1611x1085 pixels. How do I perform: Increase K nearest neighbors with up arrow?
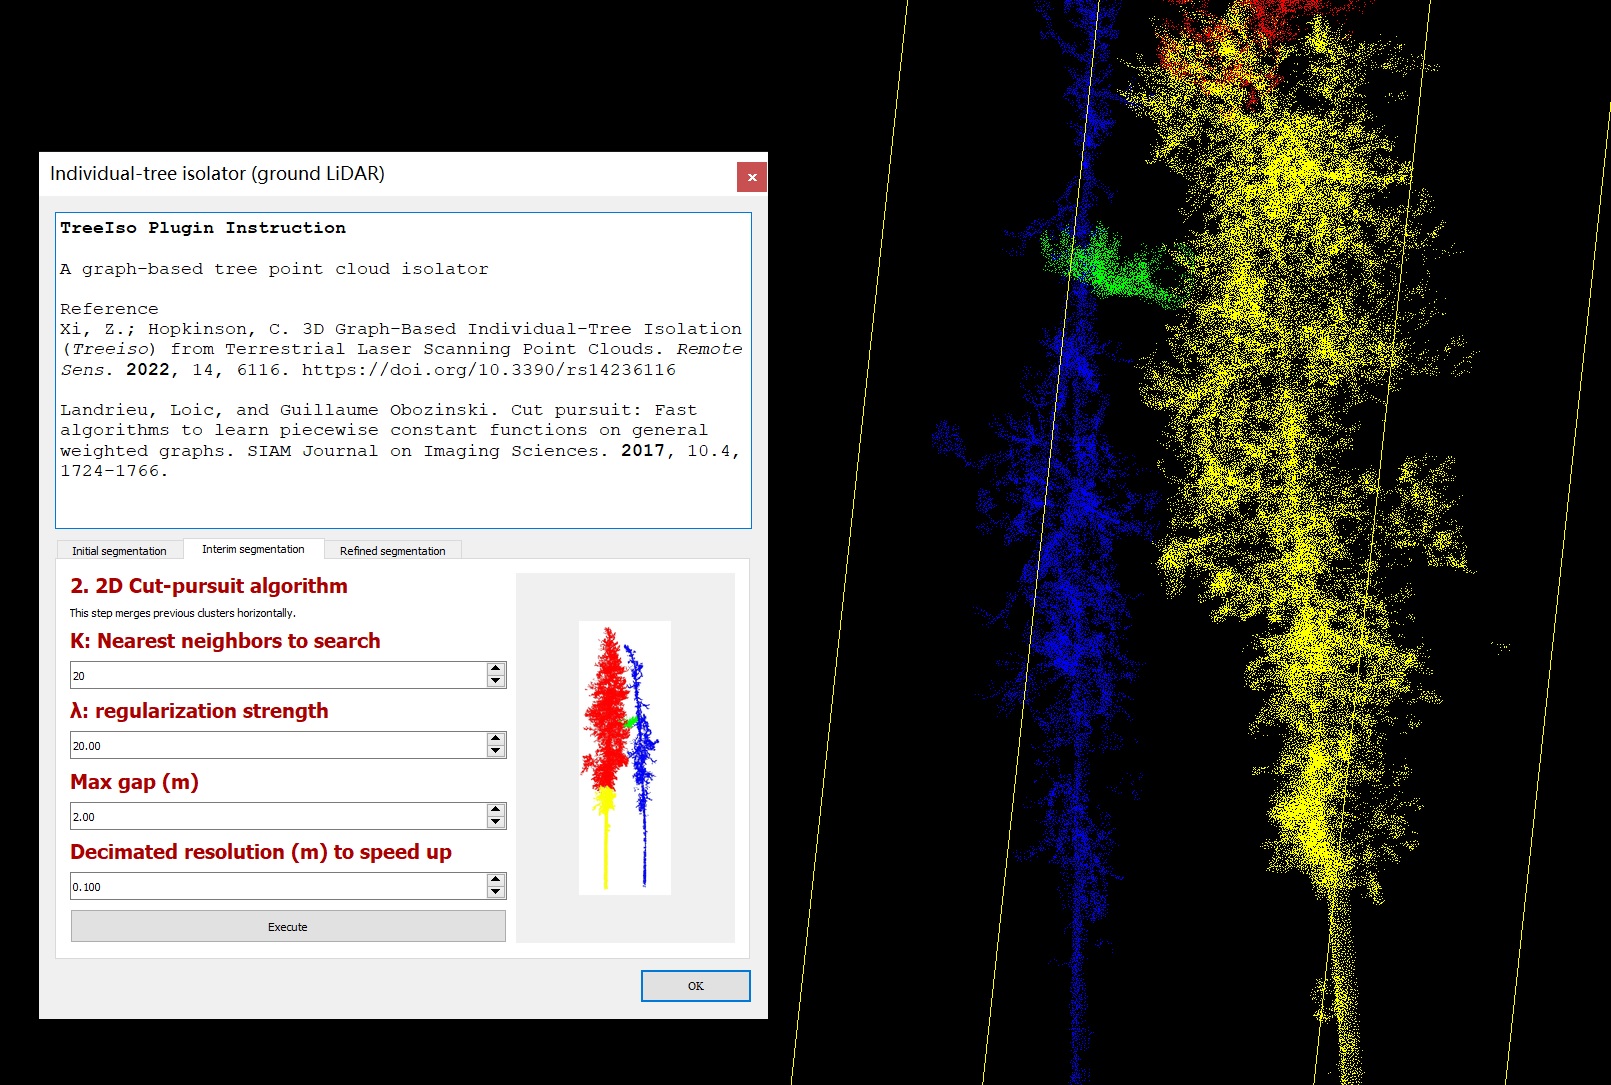click(x=496, y=669)
